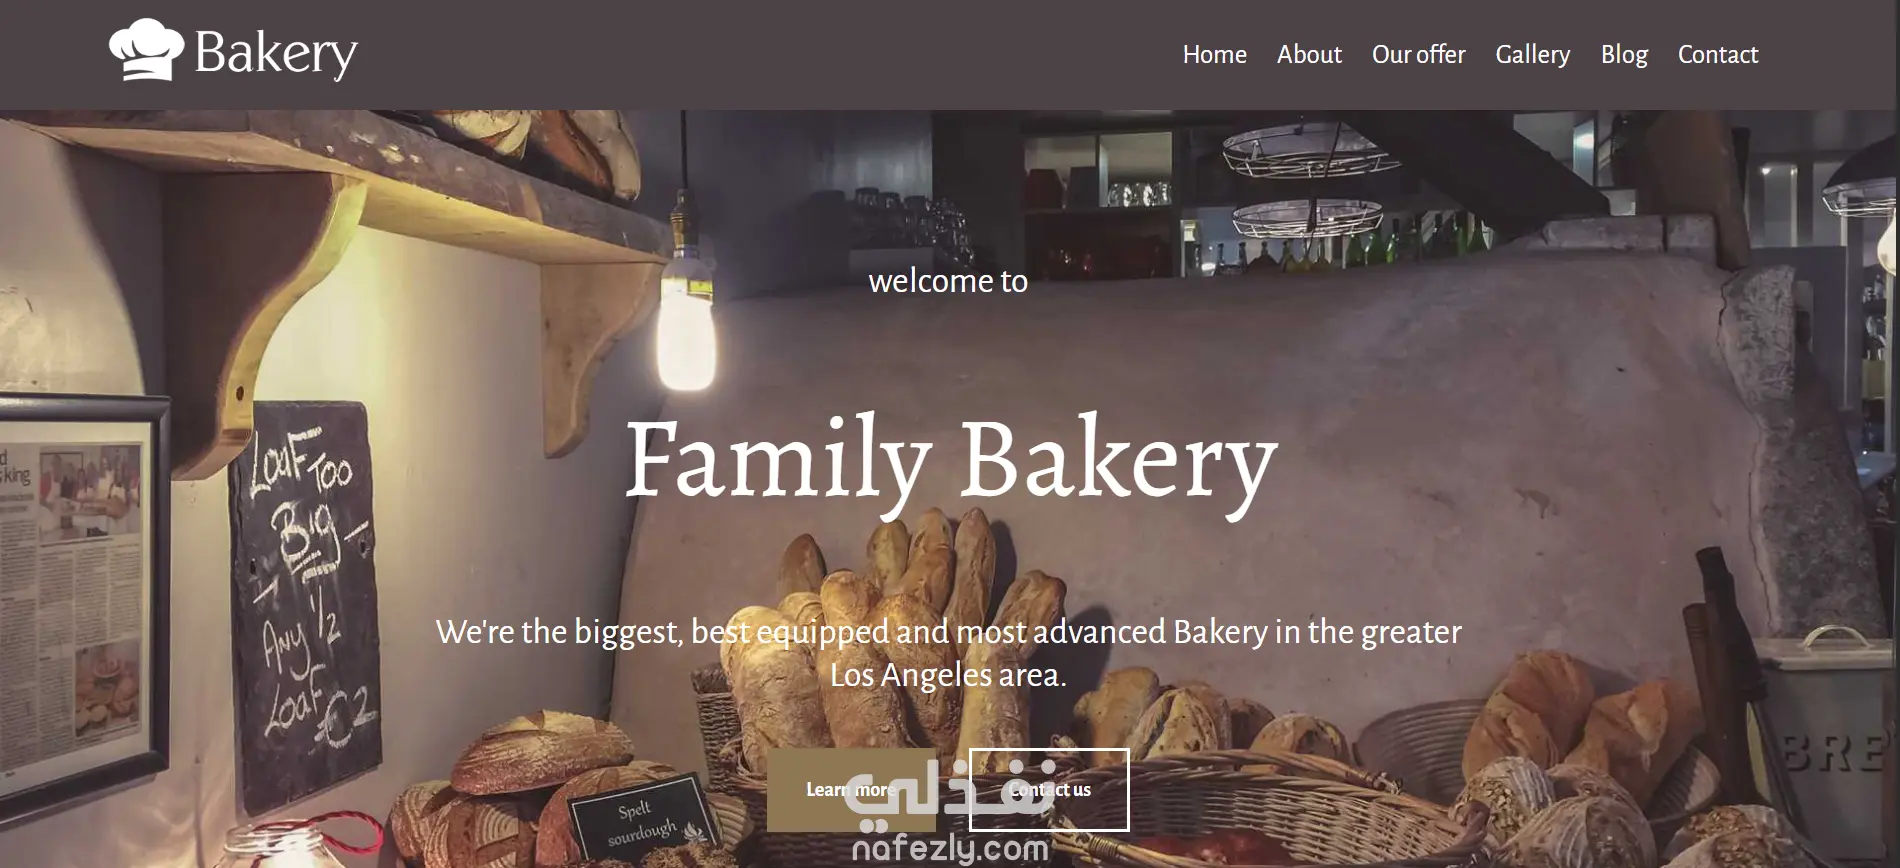Click the 'welcome to' subtitle text
Screen dimensions: 1900x868
tap(948, 281)
